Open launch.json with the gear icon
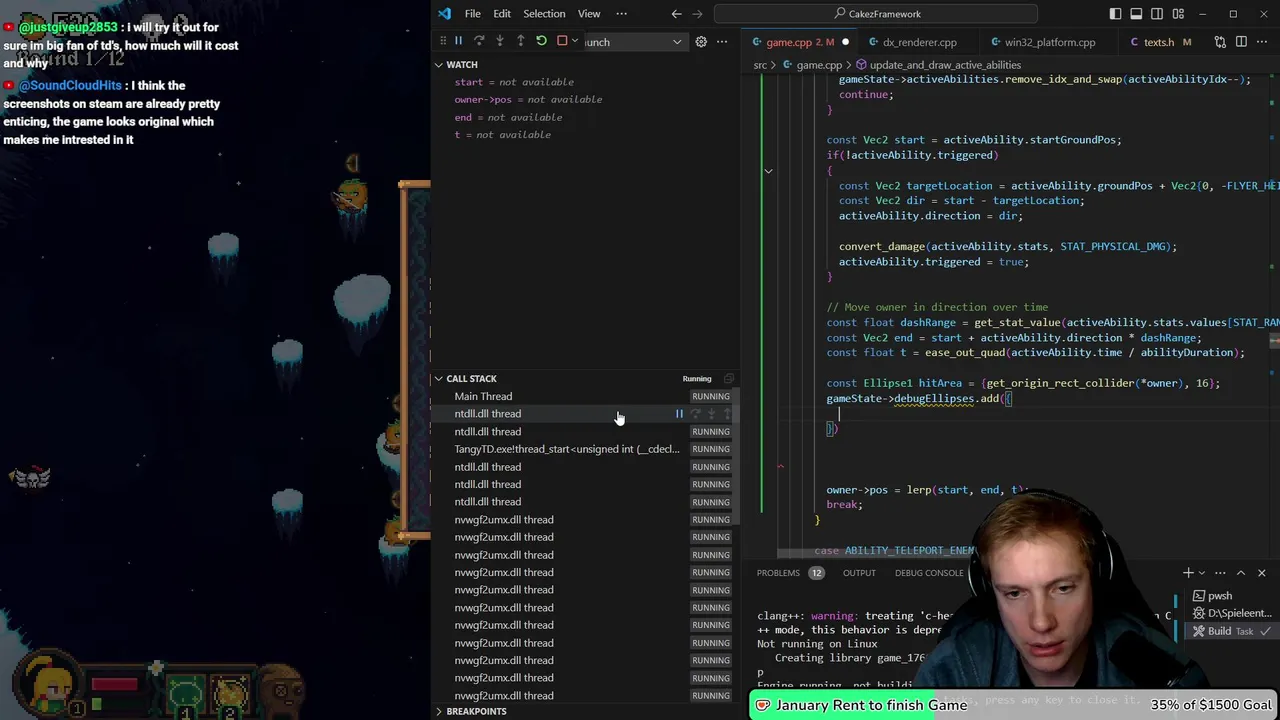The image size is (1280, 720). (701, 42)
